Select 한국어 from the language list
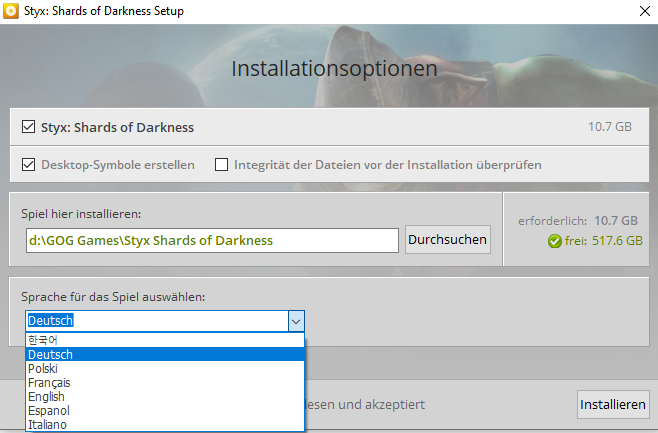The image size is (658, 433). pos(165,340)
